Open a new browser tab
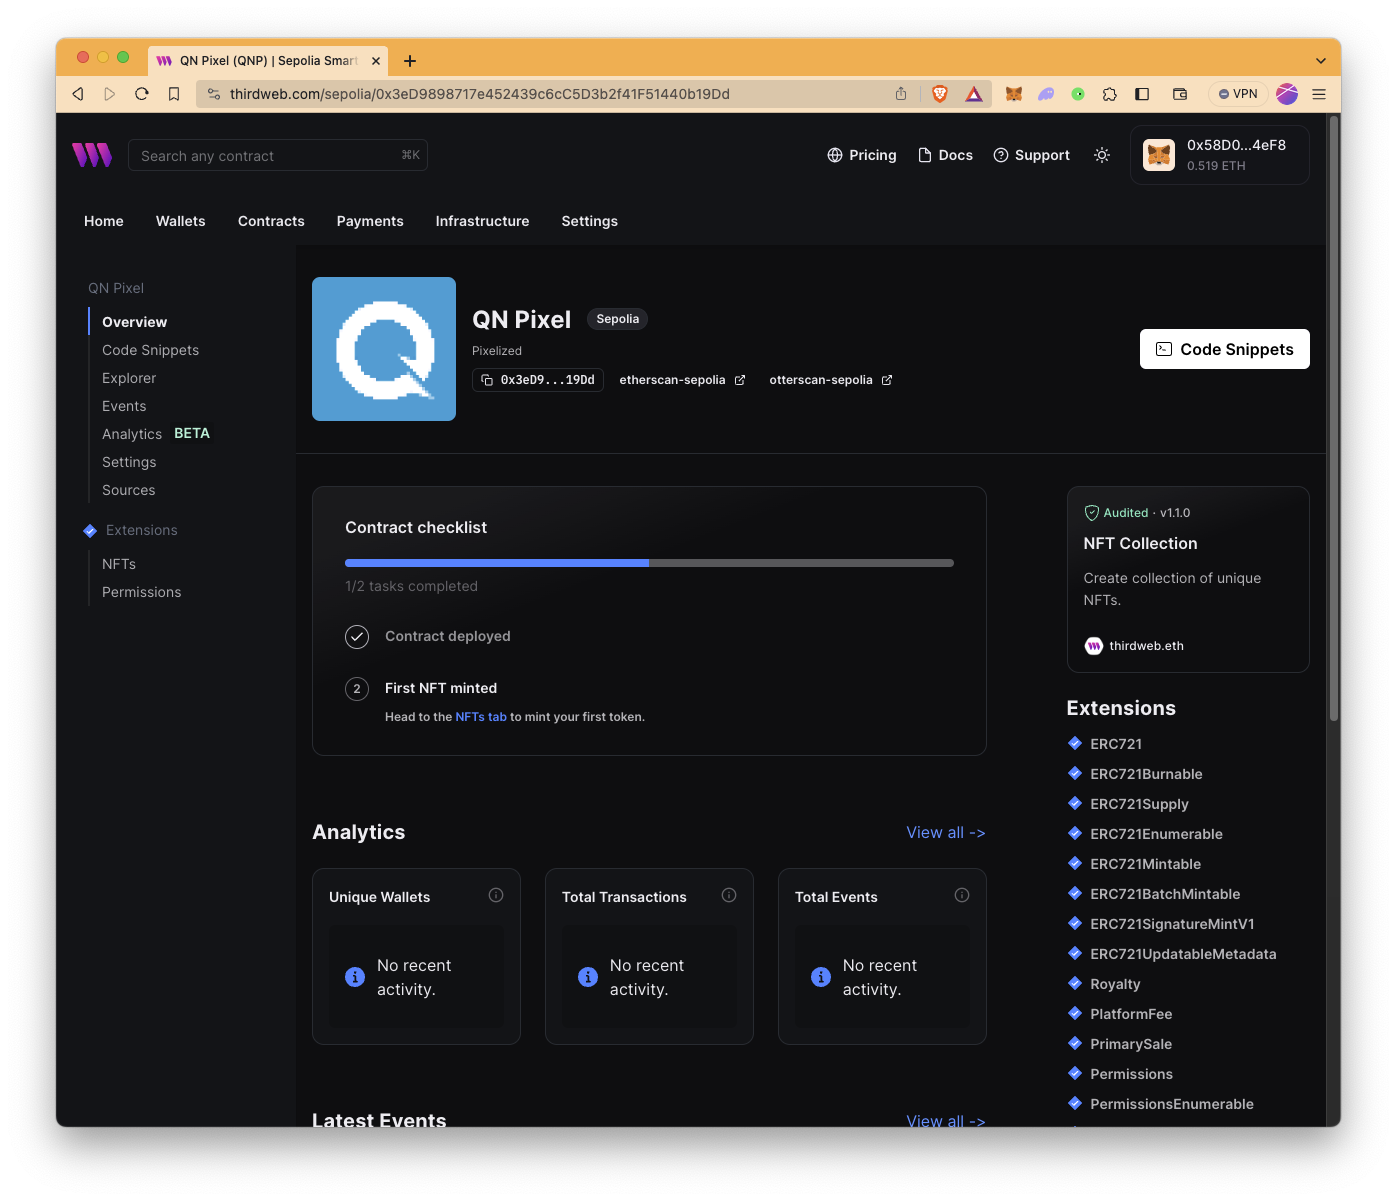Image resolution: width=1397 pixels, height=1201 pixels. [410, 61]
